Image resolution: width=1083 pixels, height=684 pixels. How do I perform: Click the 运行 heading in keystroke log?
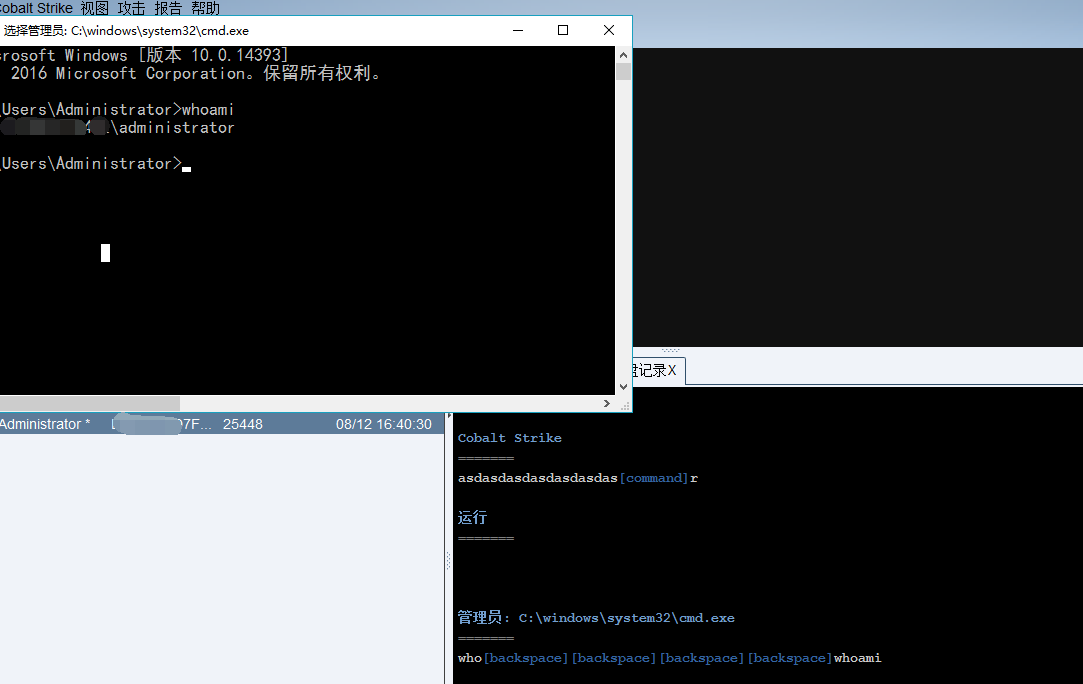click(472, 517)
